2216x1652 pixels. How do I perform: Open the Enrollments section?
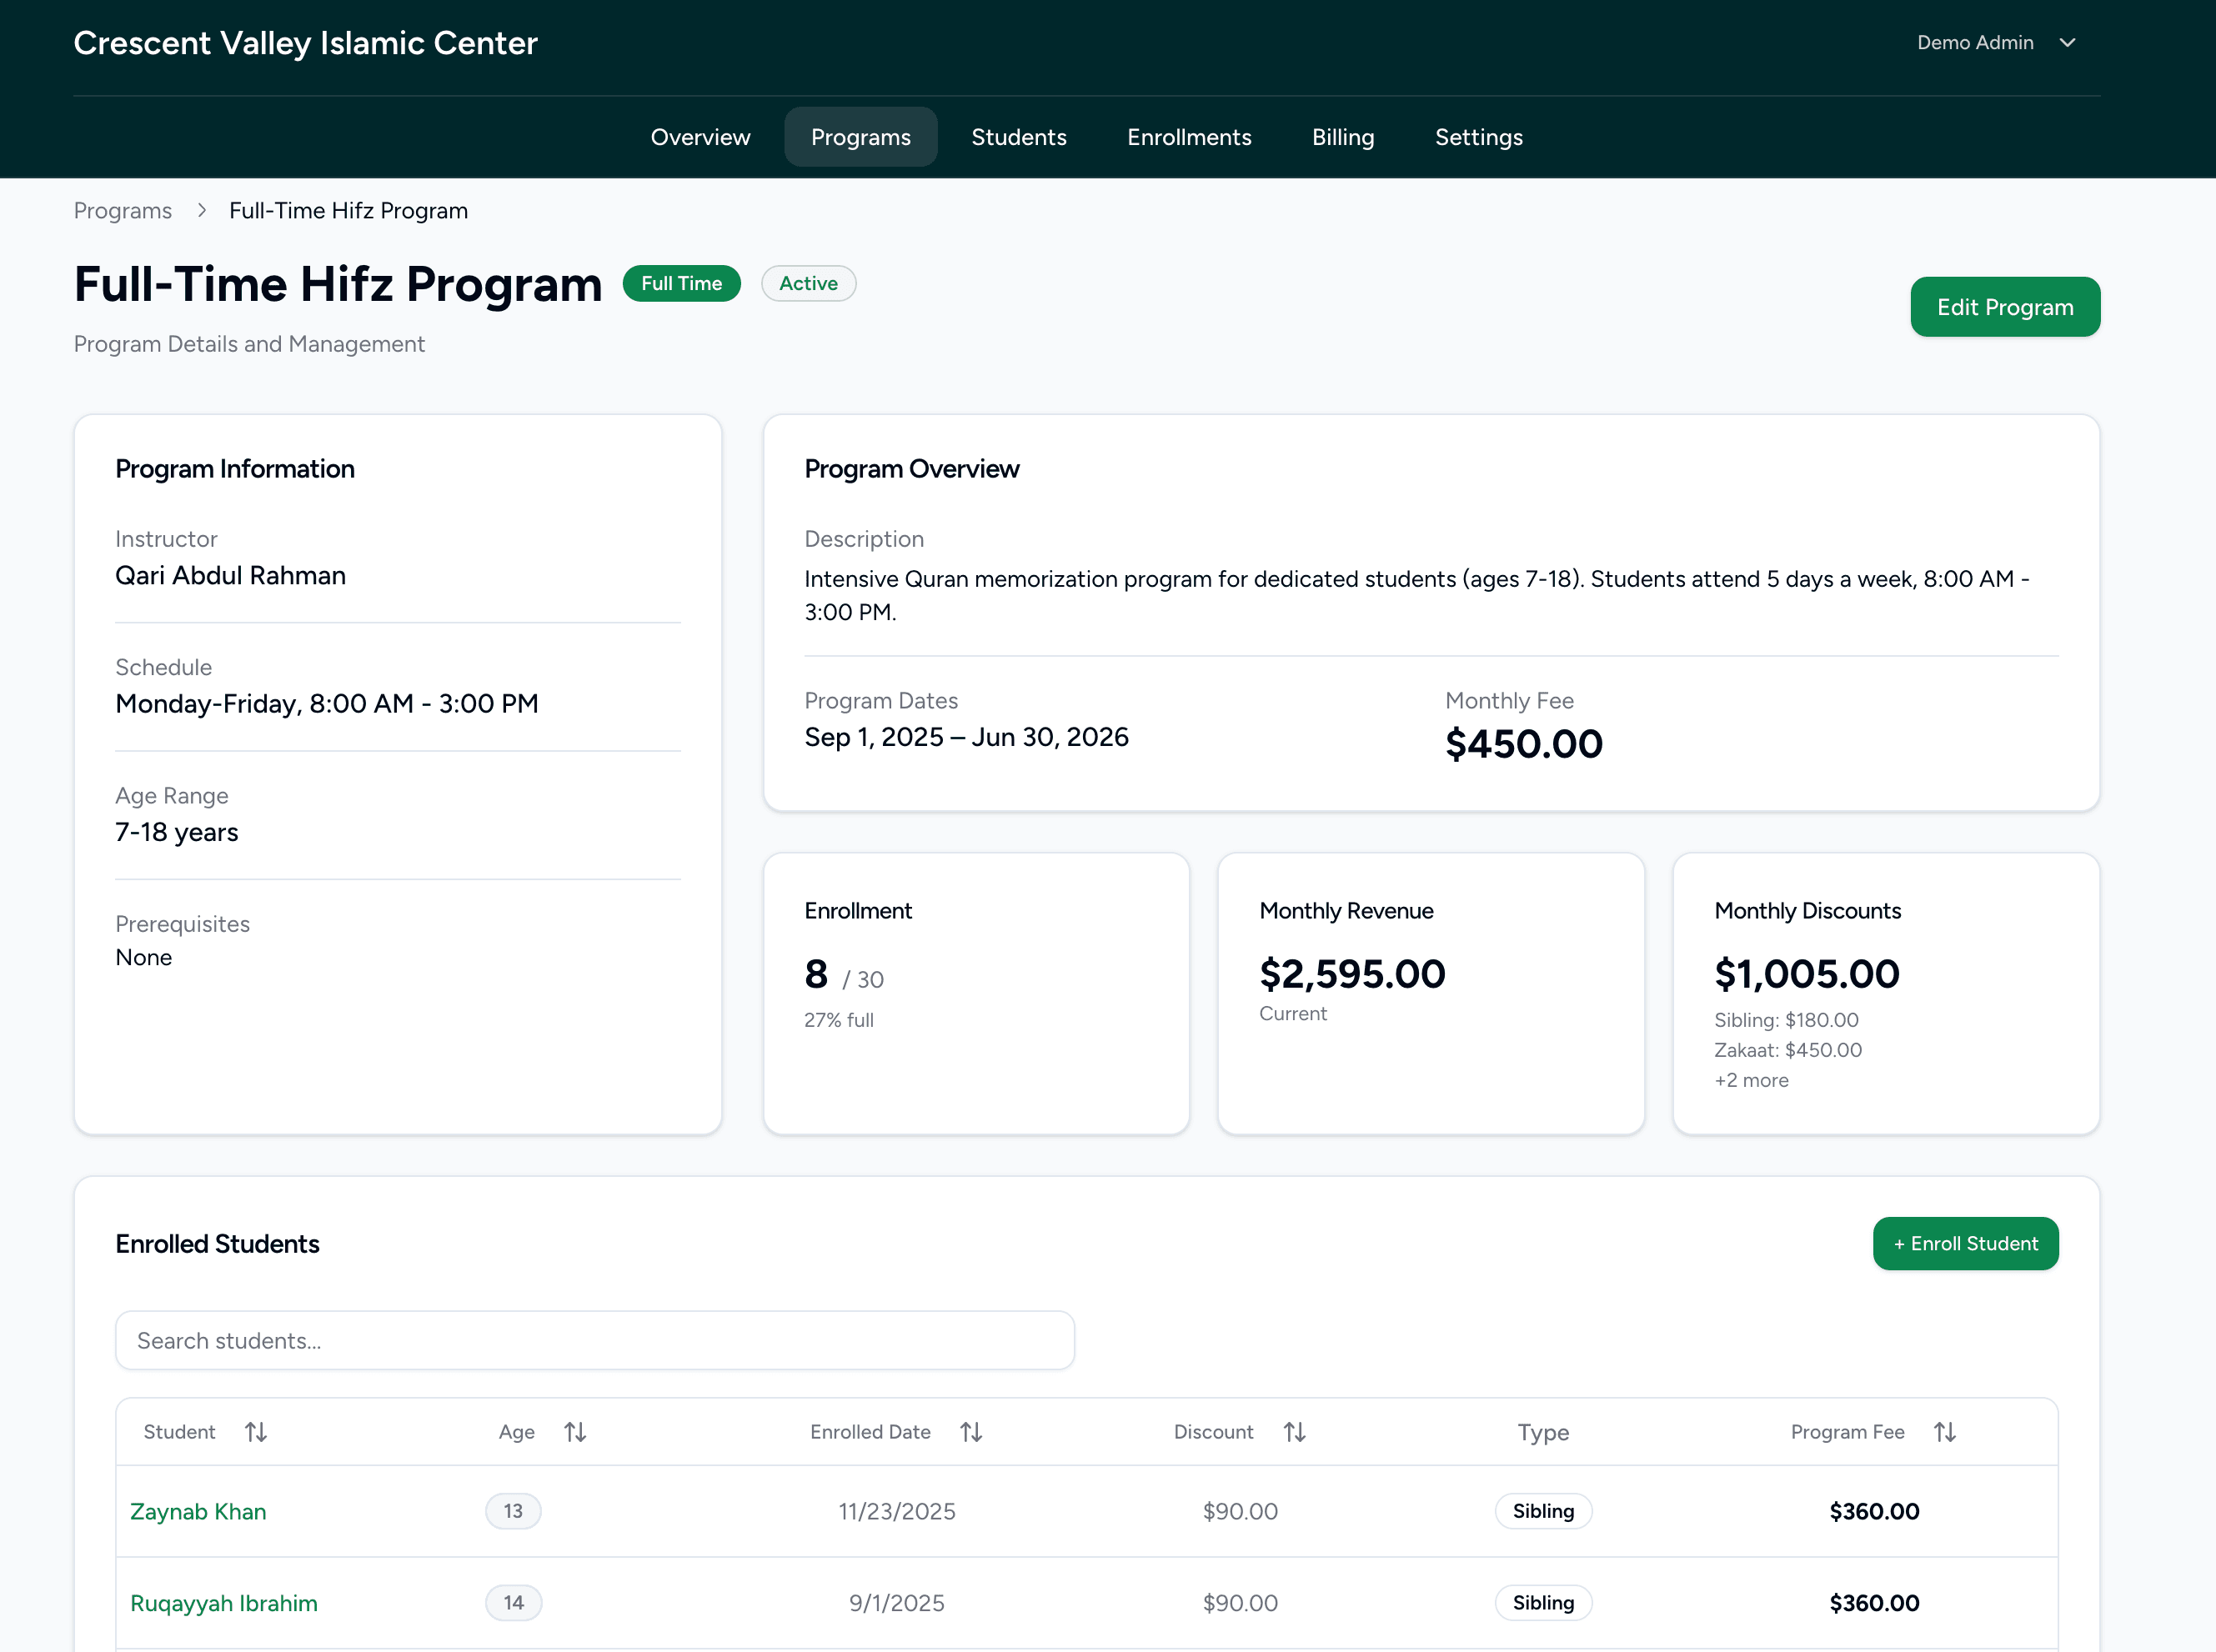1189,137
